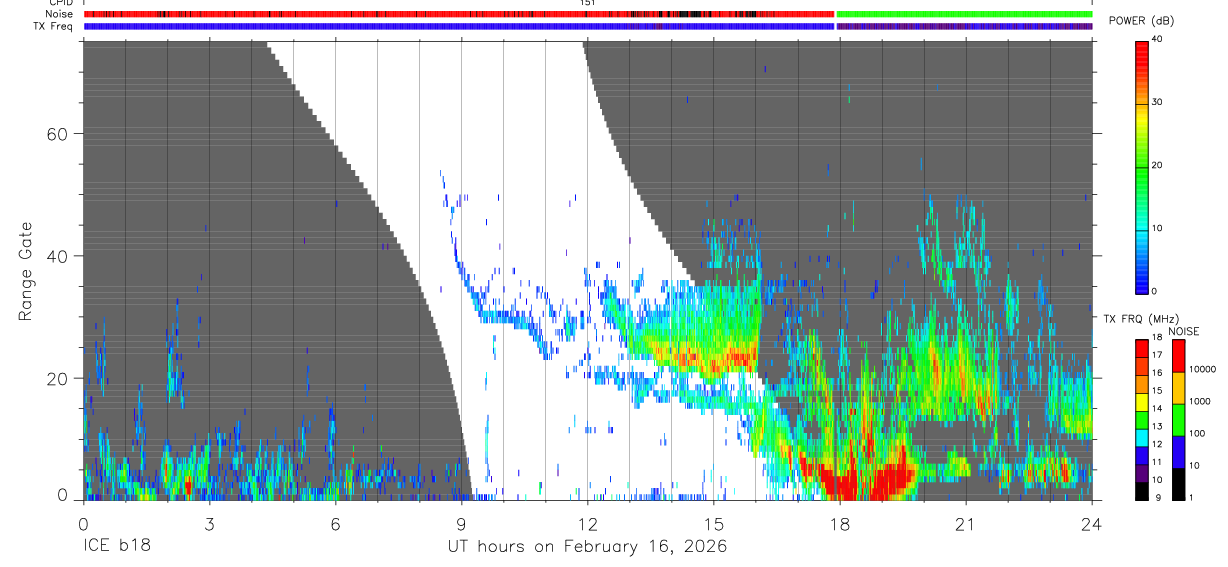Click the 10 label on the NOISE legend
Screen dimensions: 1228x567
coord(1194,465)
